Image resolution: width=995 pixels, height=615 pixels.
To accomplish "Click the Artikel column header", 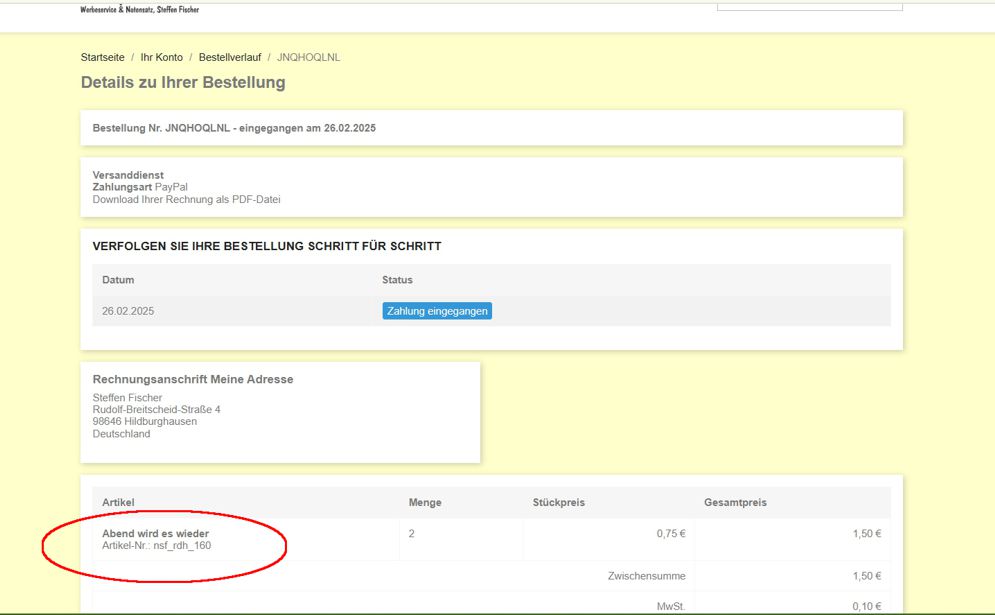I will [x=118, y=502].
